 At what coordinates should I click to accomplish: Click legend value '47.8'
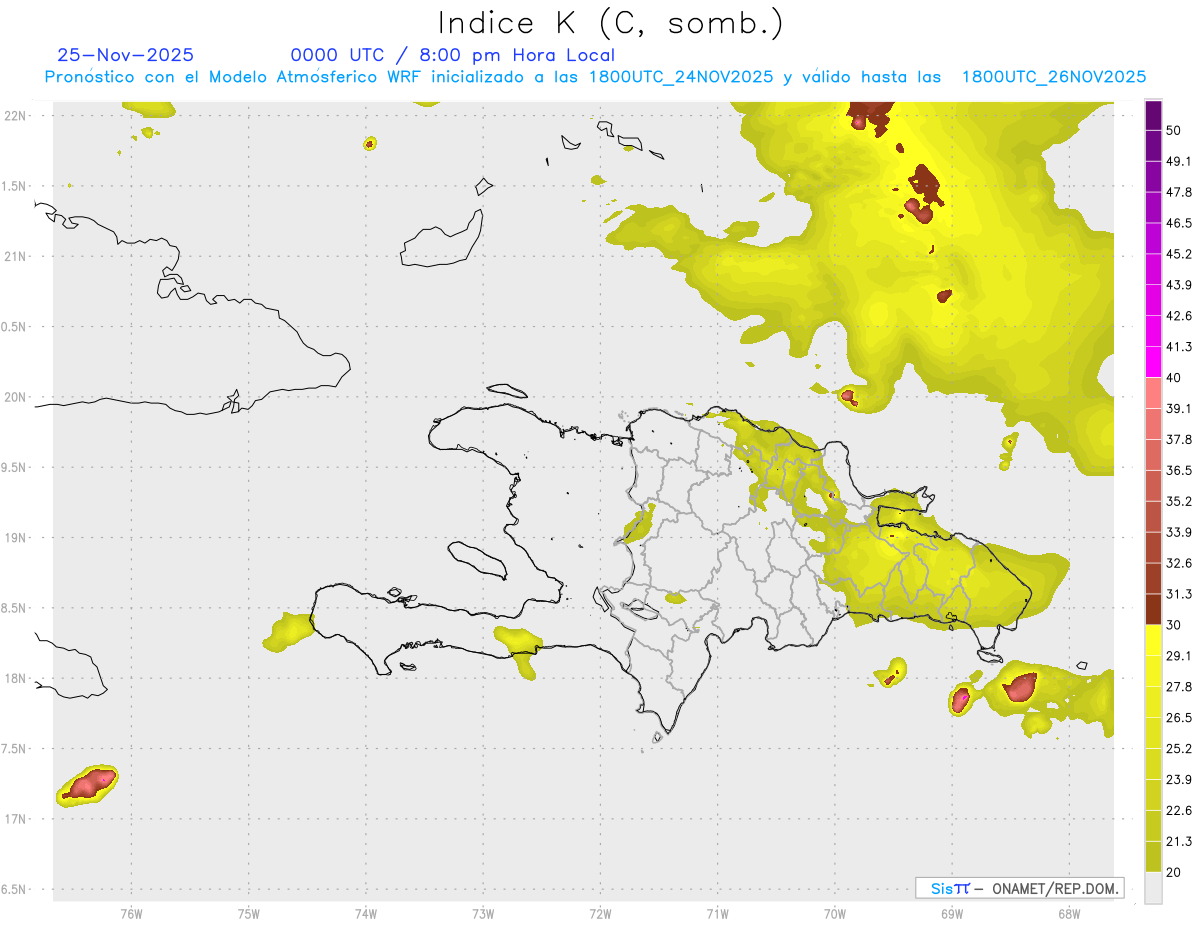point(1178,192)
